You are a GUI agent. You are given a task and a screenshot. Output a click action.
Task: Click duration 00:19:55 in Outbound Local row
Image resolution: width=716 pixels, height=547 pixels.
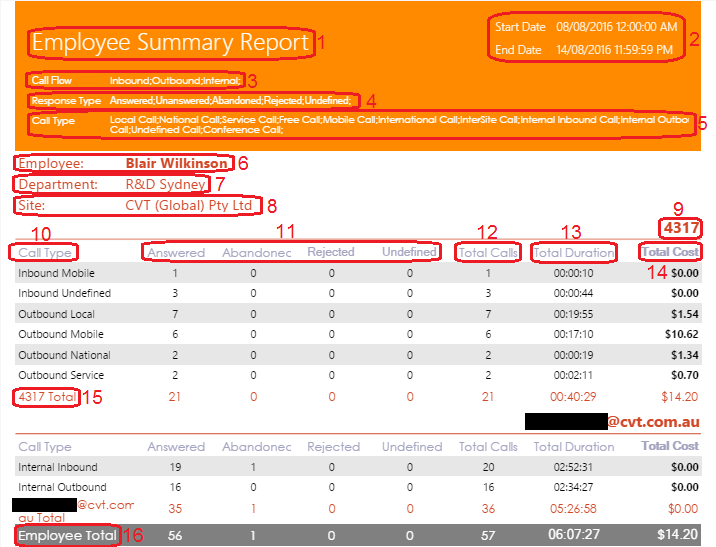[x=574, y=314]
